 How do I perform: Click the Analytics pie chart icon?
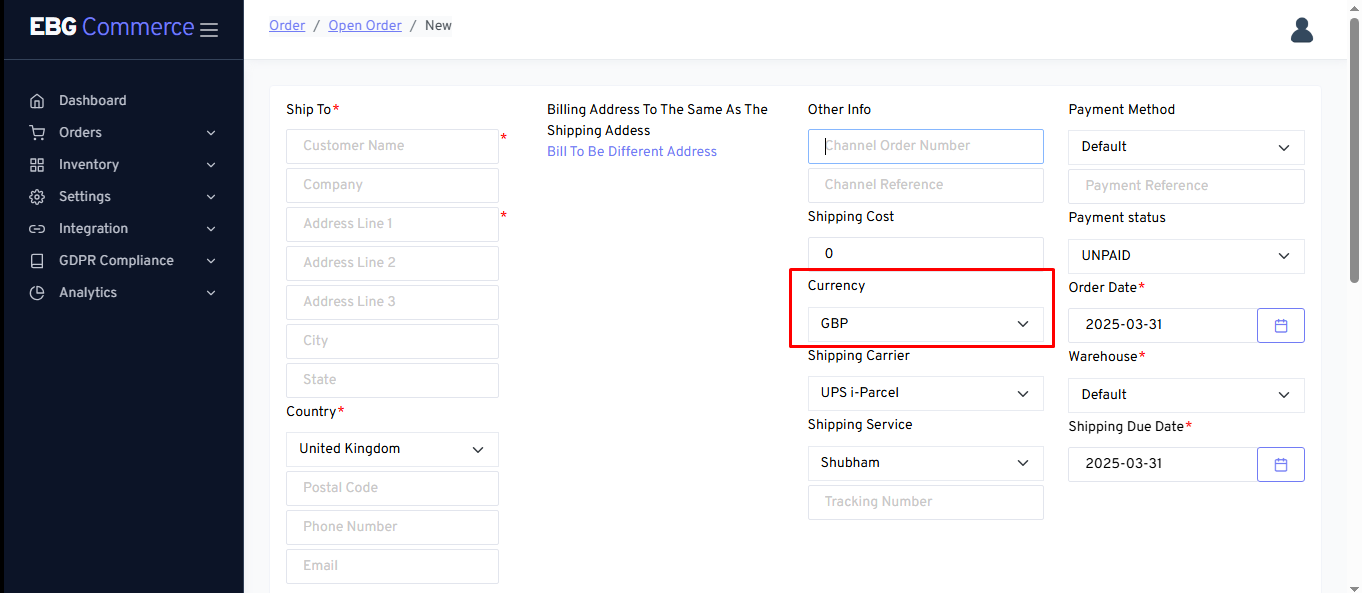[37, 293]
